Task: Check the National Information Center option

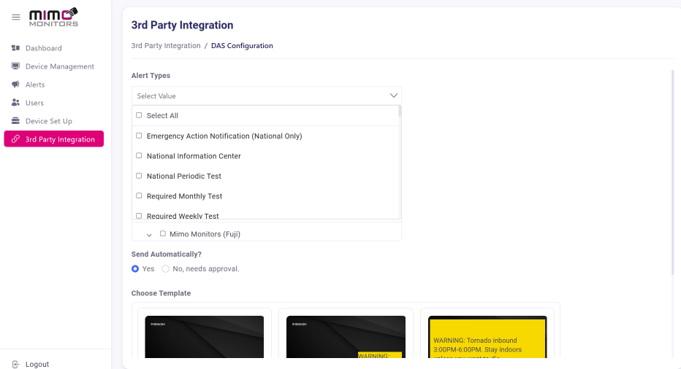Action: tap(139, 155)
